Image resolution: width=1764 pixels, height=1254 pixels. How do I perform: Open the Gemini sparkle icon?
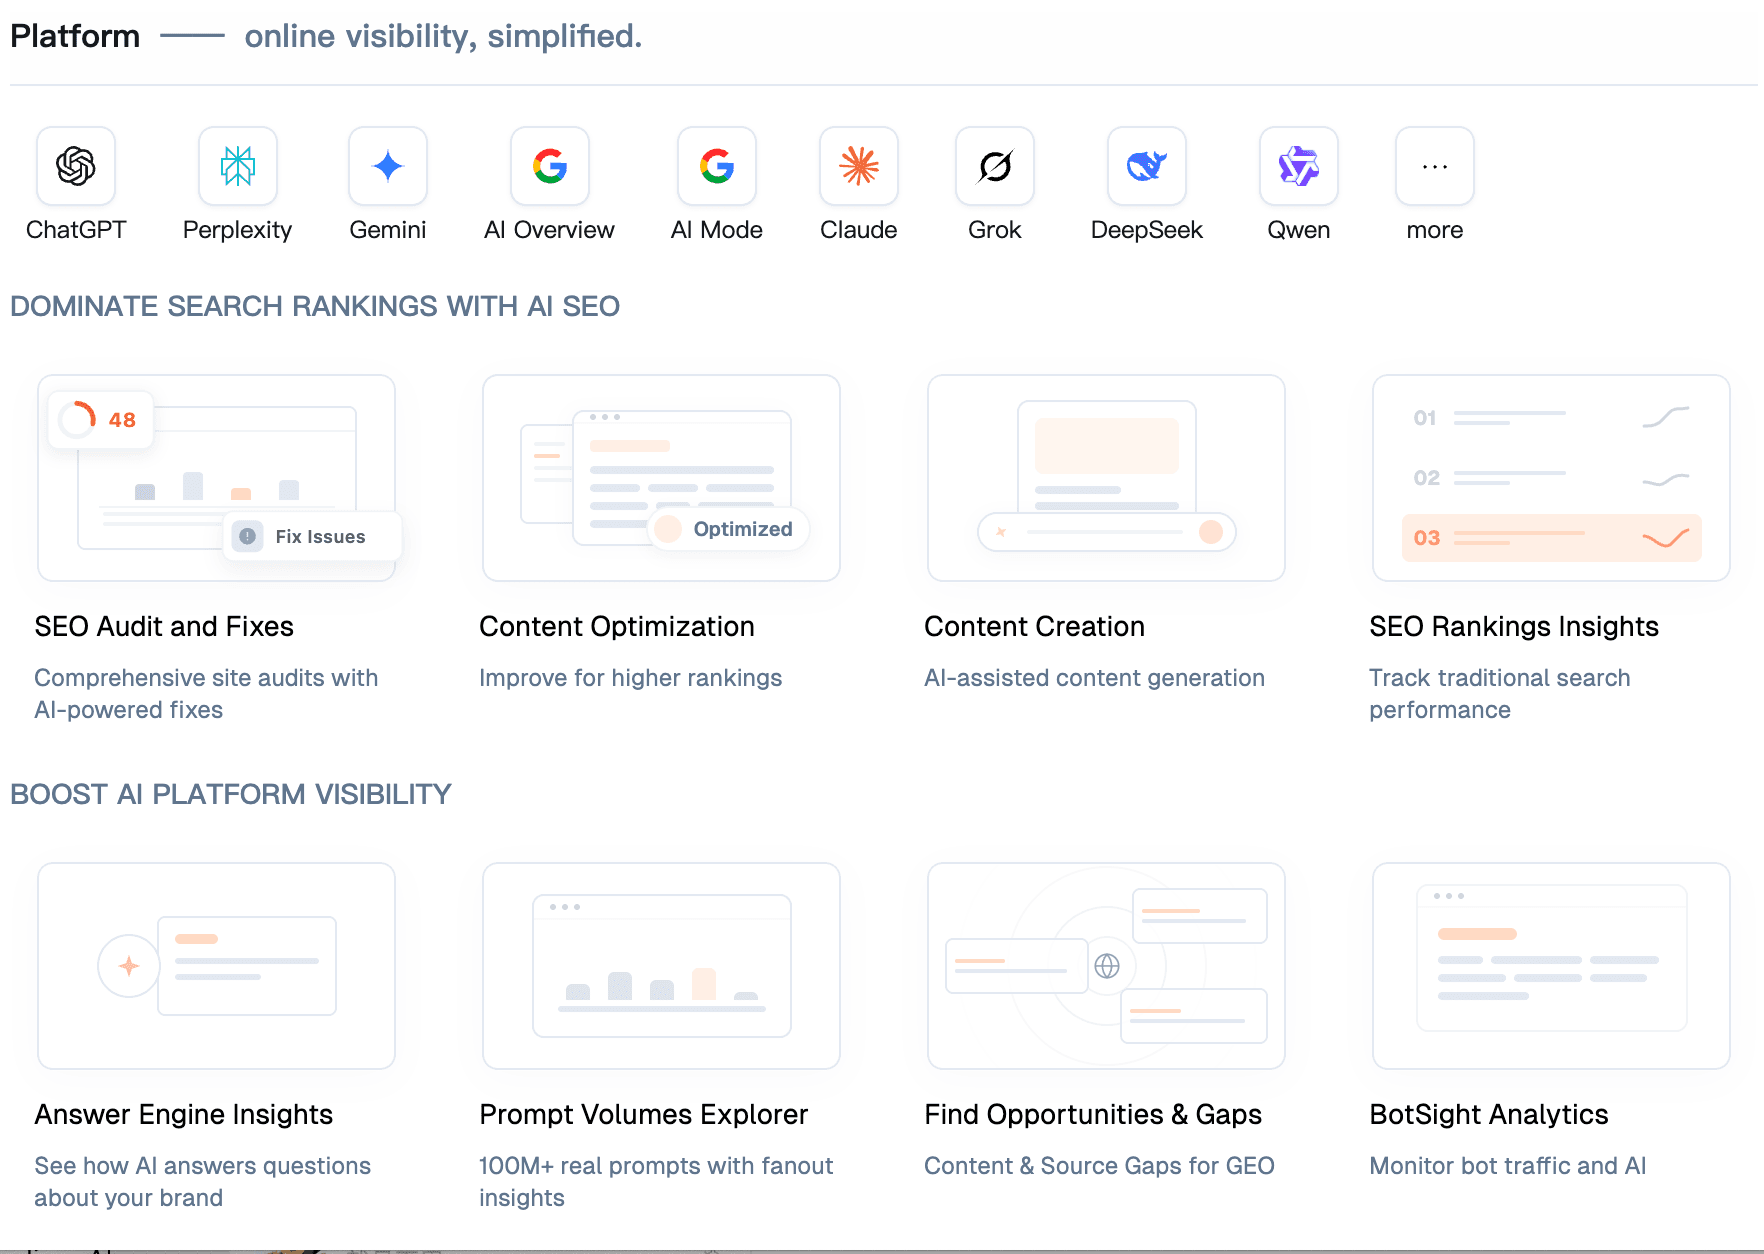tap(388, 166)
